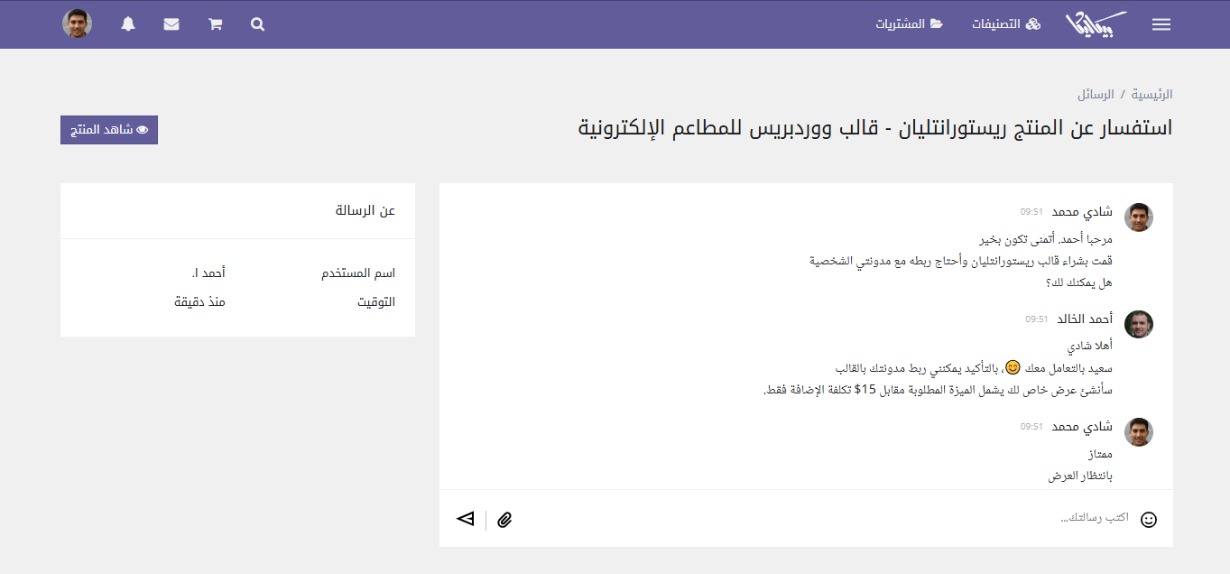The width and height of the screenshot is (1230, 574).
Task: Click the site logo in header
Action: coord(1097,24)
